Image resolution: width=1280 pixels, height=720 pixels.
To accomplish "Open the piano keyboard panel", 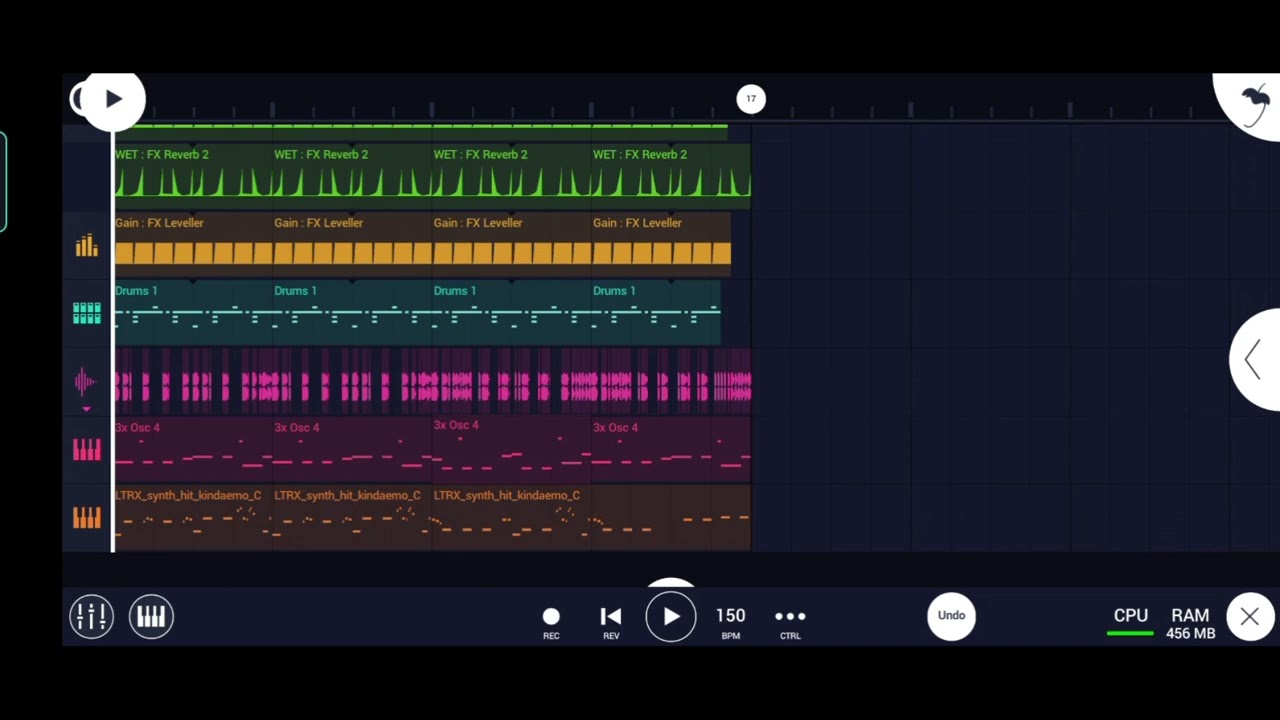I will [151, 616].
